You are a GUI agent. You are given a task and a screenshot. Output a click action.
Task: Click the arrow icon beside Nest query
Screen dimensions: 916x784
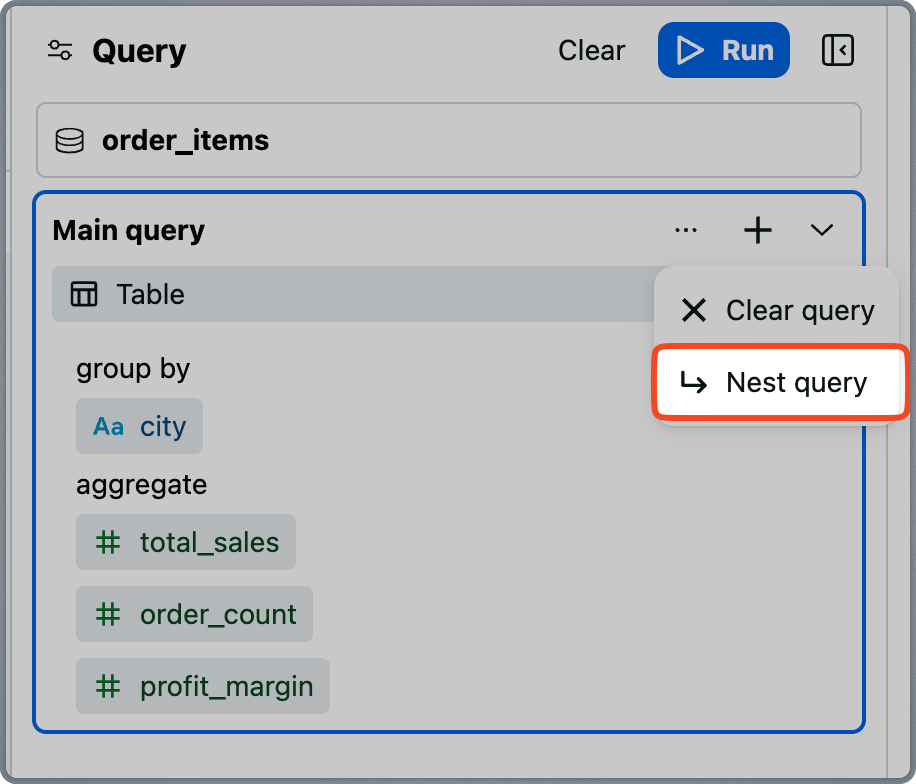click(693, 383)
